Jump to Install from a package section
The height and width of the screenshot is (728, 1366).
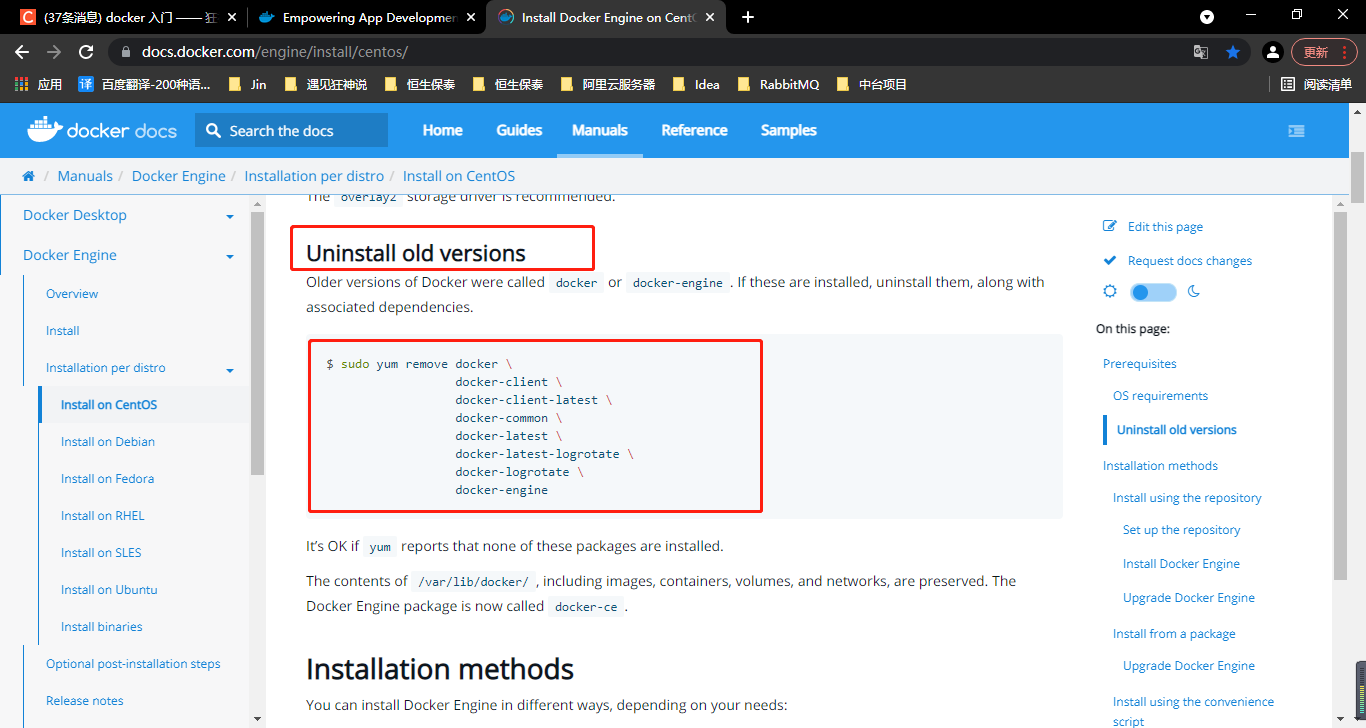pyautogui.click(x=1174, y=634)
